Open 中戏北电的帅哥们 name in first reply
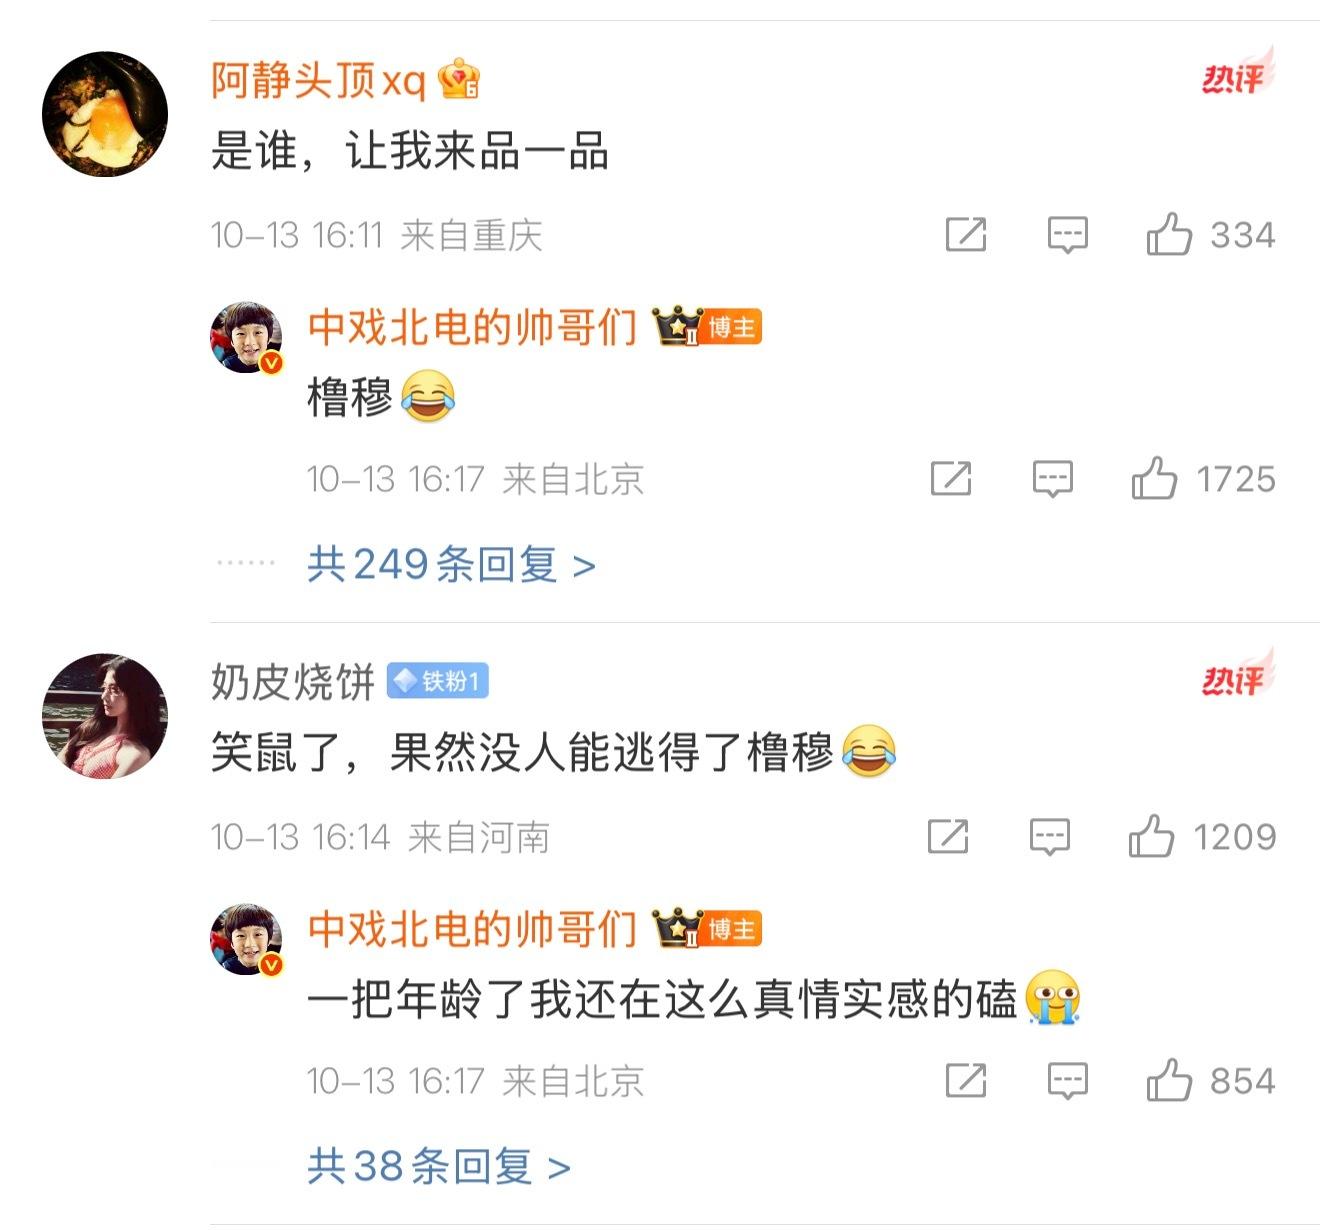Screen dimensions: 1320x1230 coord(472,327)
